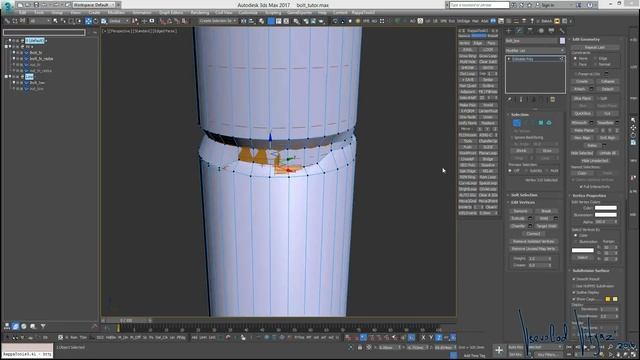This screenshot has width=640, height=360.
Task: Click the Mirror tool icon
Action: [x=244, y=21]
